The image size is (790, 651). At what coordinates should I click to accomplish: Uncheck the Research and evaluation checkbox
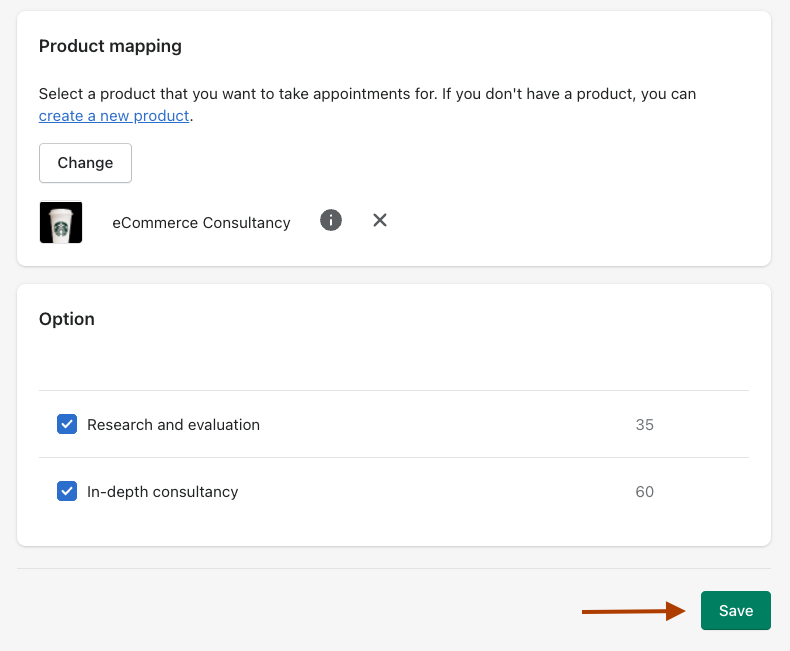pos(67,424)
